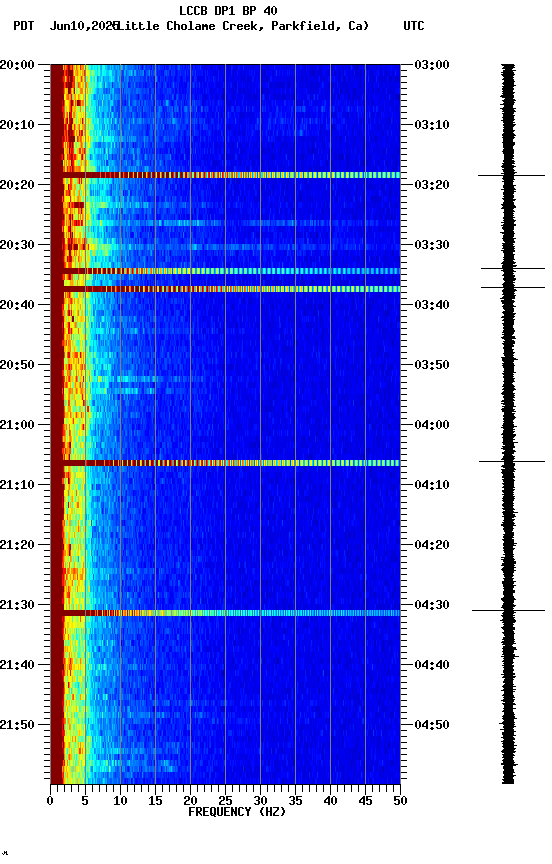Screen dimensions: 552x864
Task: Click the title text 'LCCB DP1 BP 40'
Action: (228, 10)
